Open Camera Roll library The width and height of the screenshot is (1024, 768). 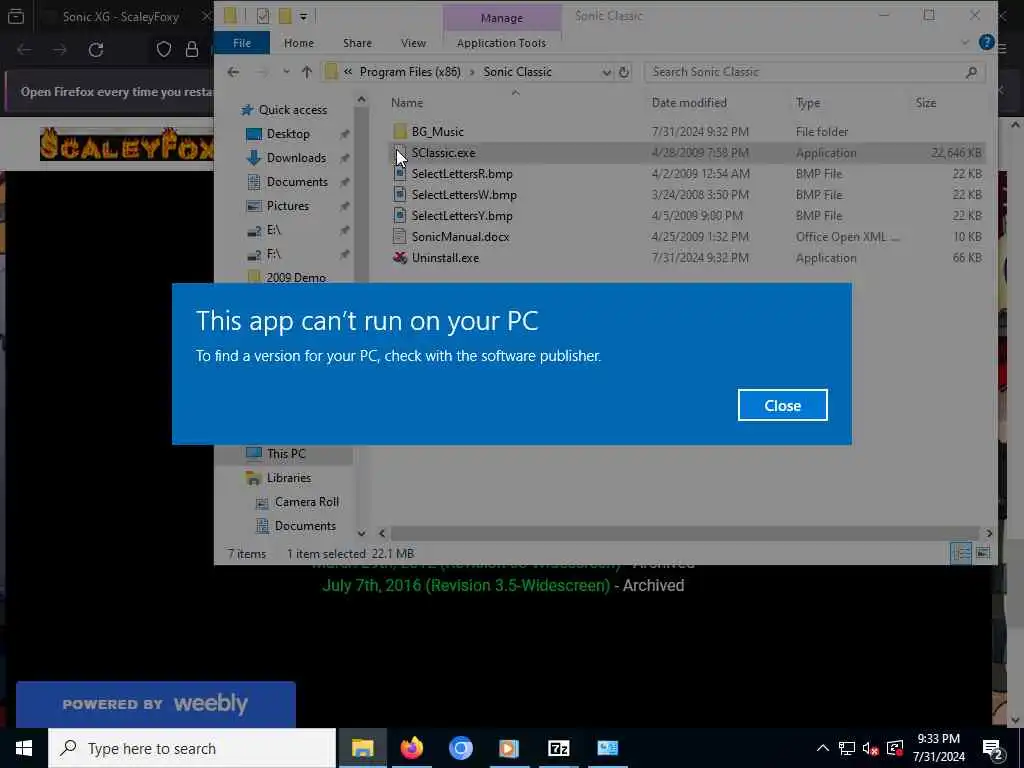pyautogui.click(x=306, y=502)
